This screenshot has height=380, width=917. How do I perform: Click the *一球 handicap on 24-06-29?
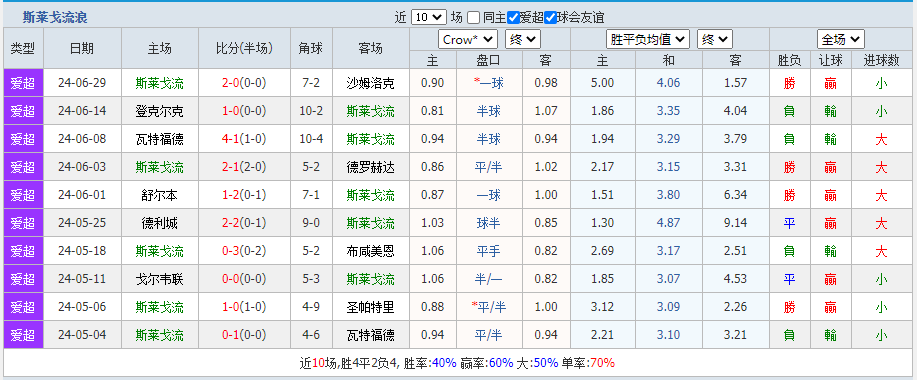pyautogui.click(x=488, y=83)
